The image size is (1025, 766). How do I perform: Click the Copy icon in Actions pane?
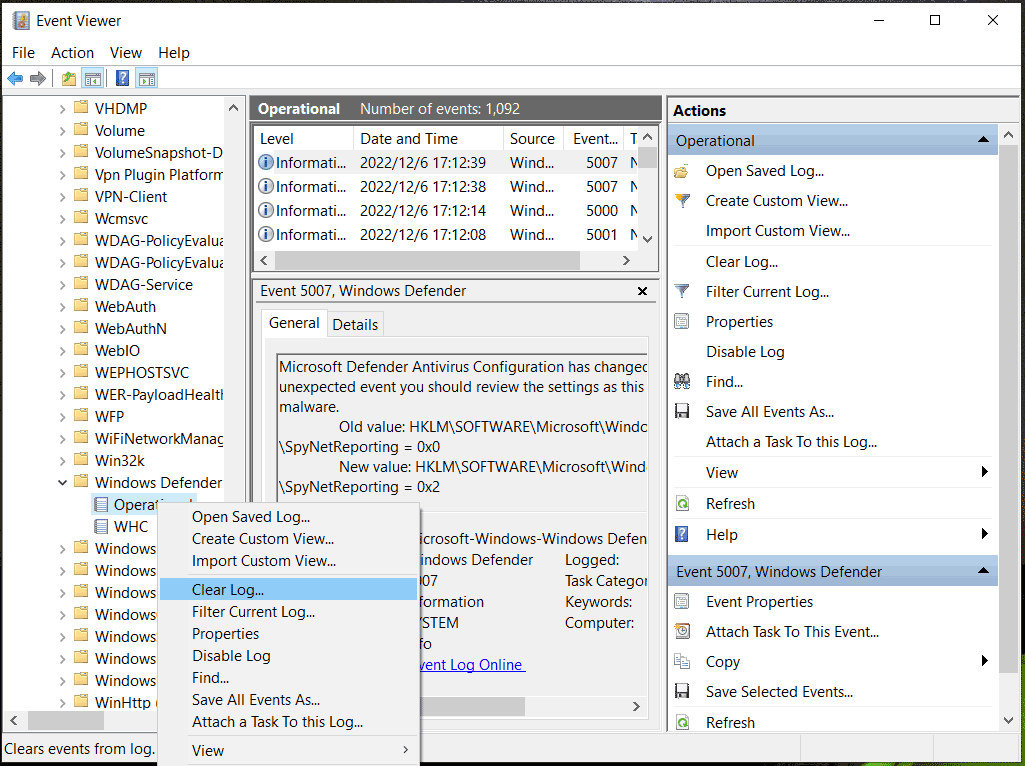tap(682, 661)
